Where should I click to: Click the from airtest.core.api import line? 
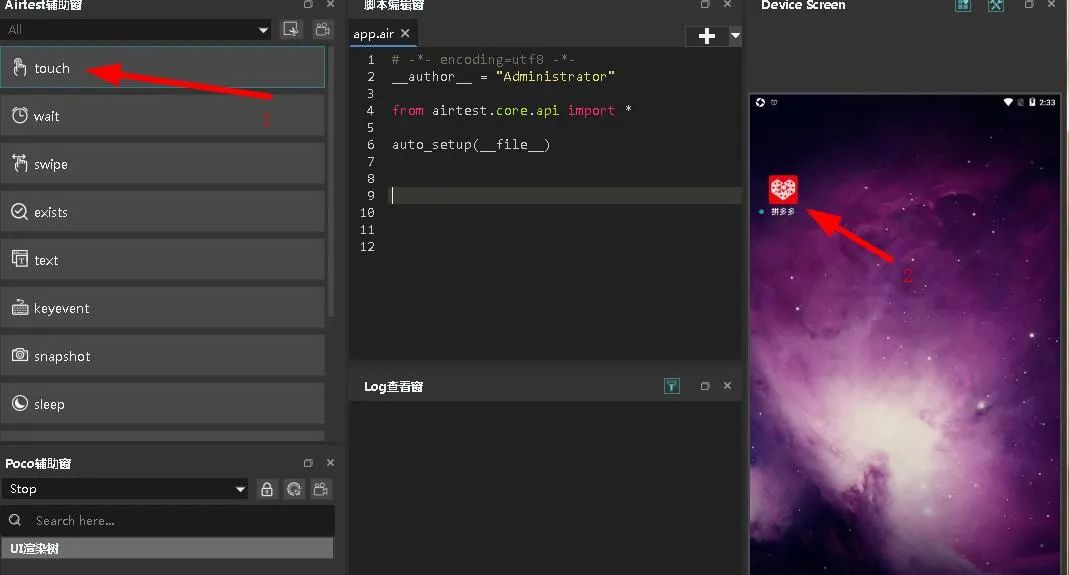click(x=512, y=110)
